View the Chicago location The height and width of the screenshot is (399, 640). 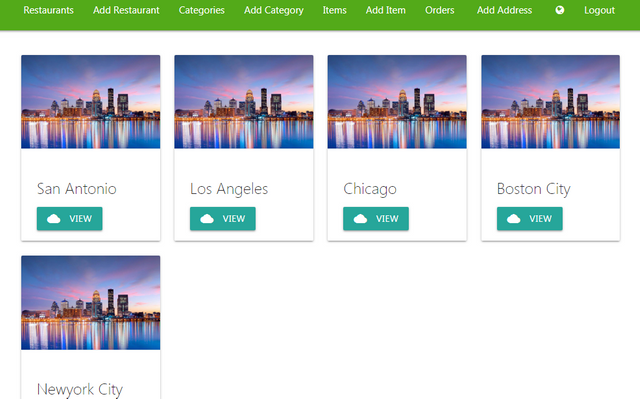[376, 219]
